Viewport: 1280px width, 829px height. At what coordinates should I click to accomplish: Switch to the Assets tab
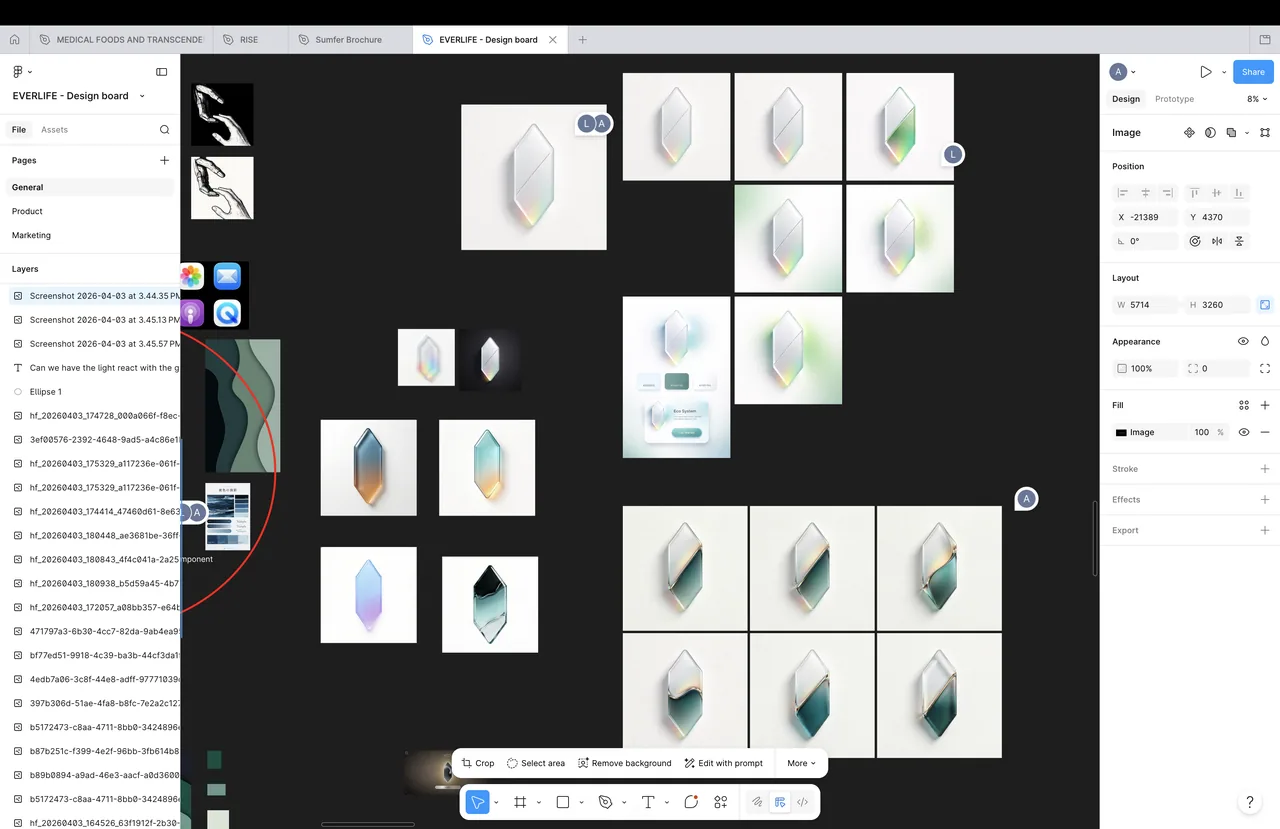click(54, 130)
